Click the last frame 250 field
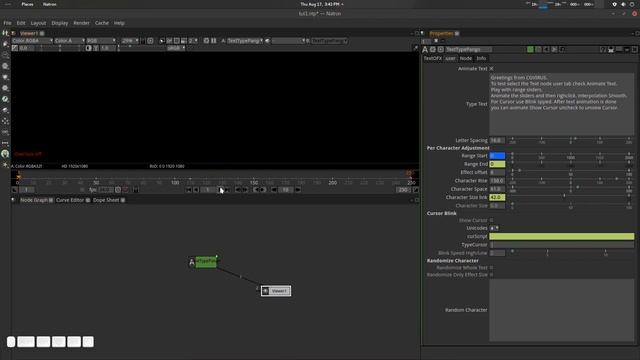The image size is (640, 360). [403, 190]
